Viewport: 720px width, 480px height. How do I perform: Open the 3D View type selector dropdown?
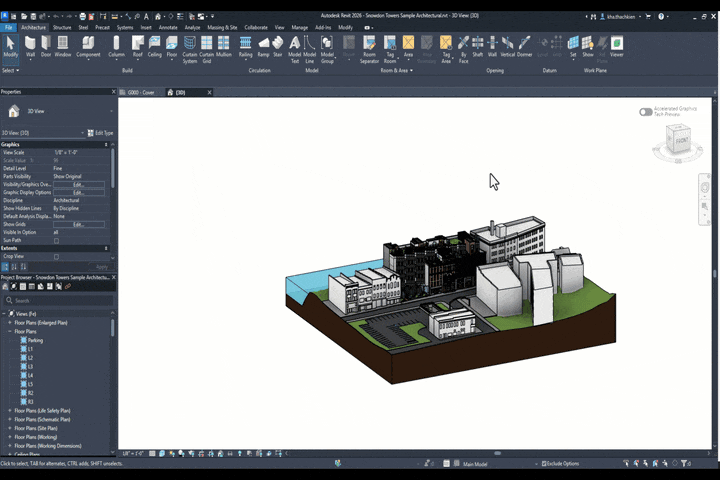(x=110, y=111)
